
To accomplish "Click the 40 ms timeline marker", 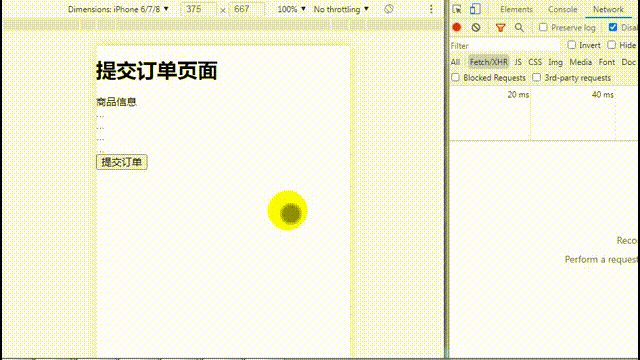I will [603, 95].
